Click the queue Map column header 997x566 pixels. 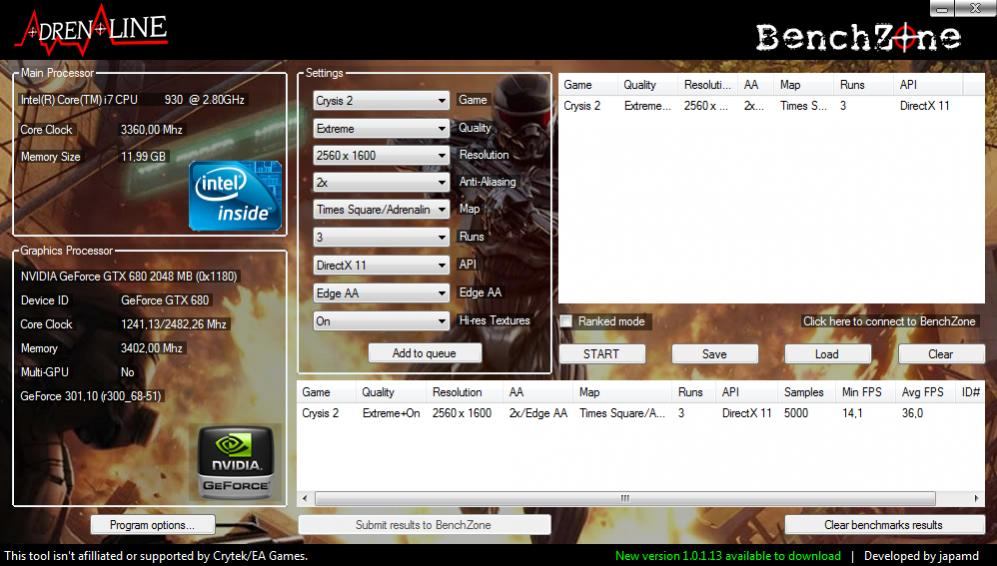(x=804, y=85)
